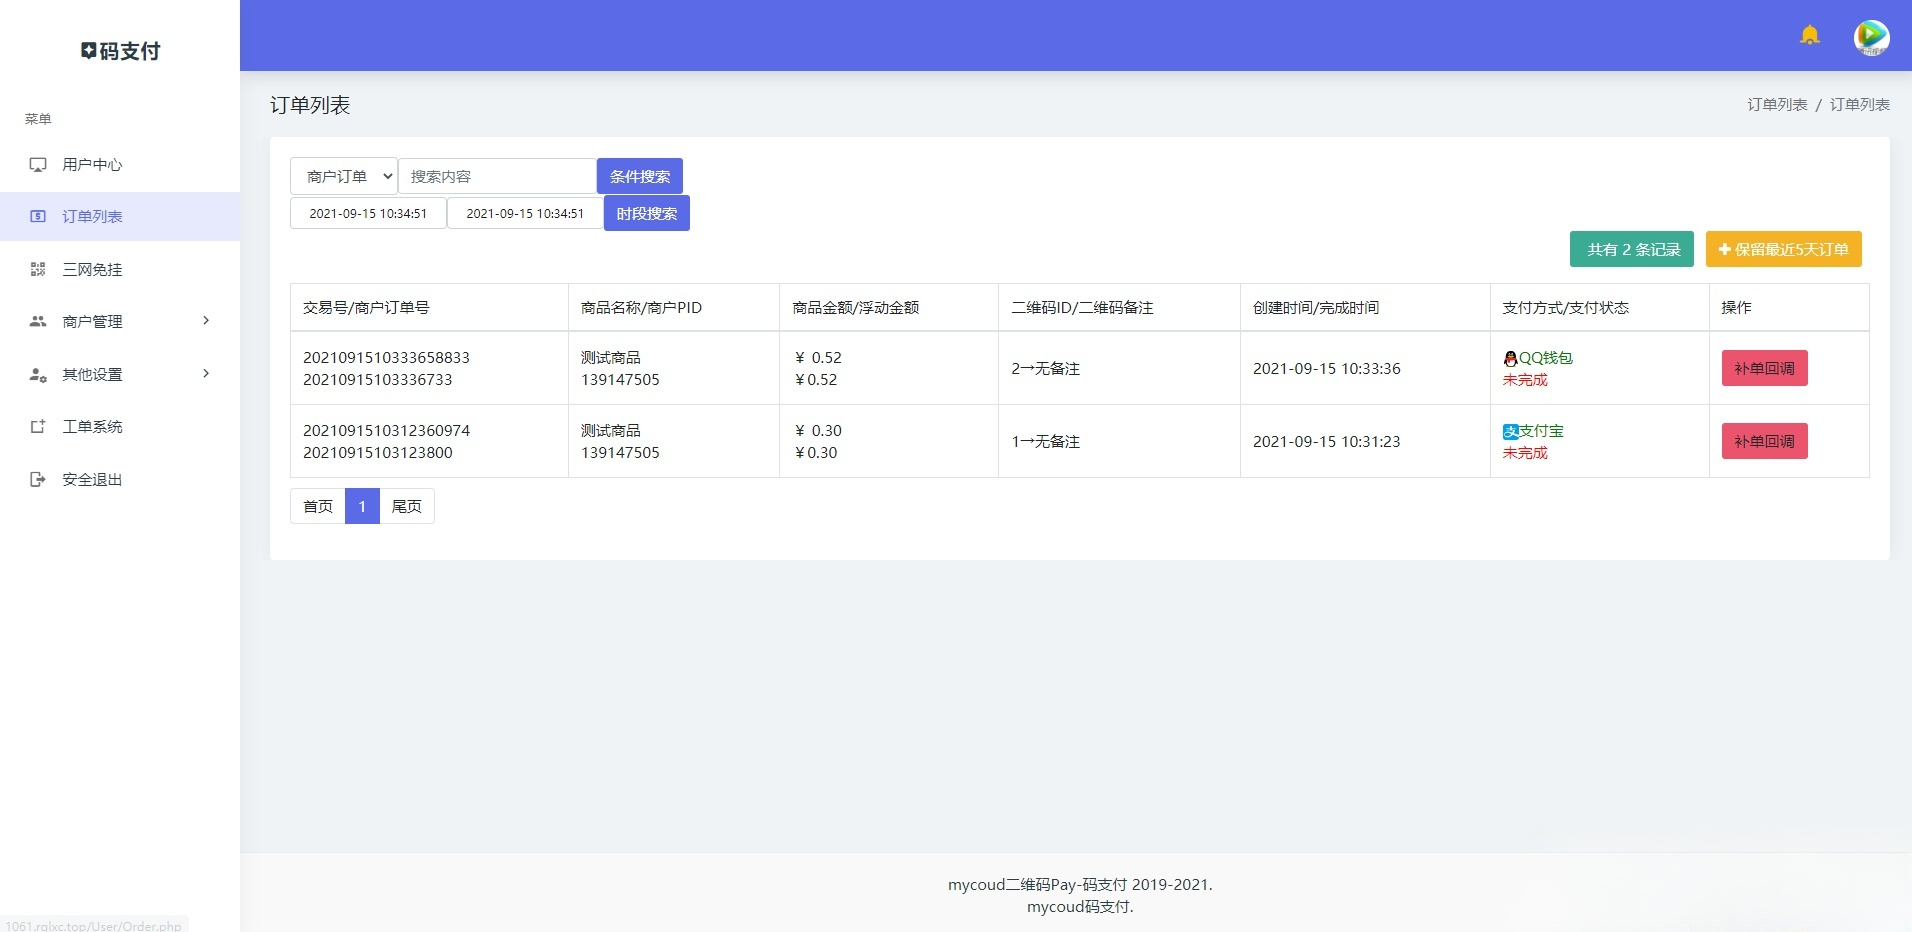Click the 安全退出 logout icon
Viewport: 1912px width, 932px height.
[x=37, y=479]
